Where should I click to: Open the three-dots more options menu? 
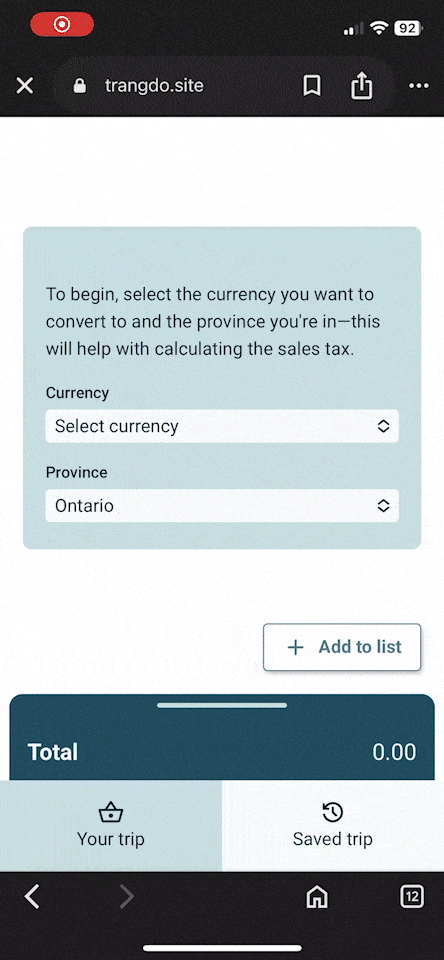419,86
